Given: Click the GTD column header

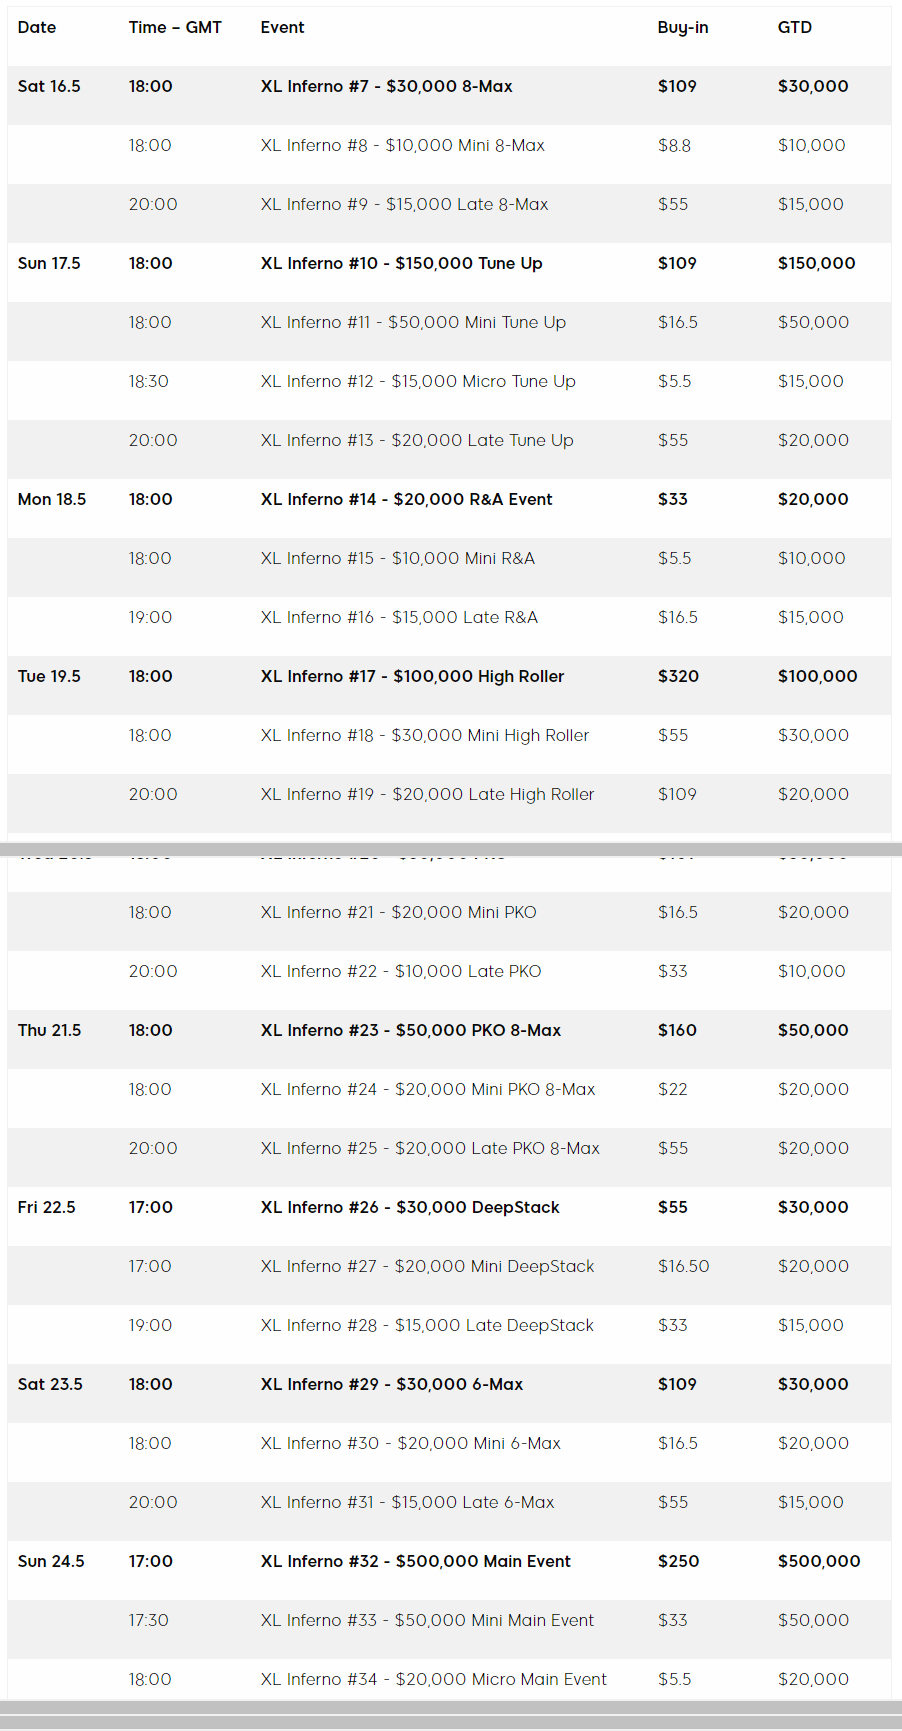Looking at the screenshot, I should pos(795,27).
